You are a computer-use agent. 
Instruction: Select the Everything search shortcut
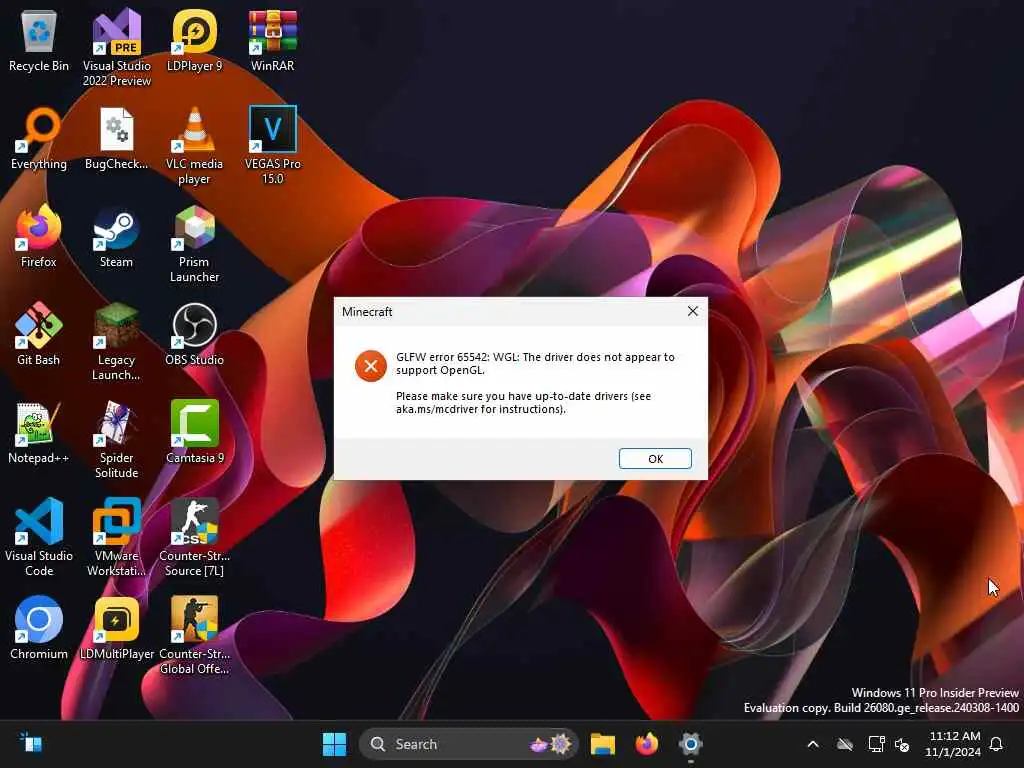point(39,138)
